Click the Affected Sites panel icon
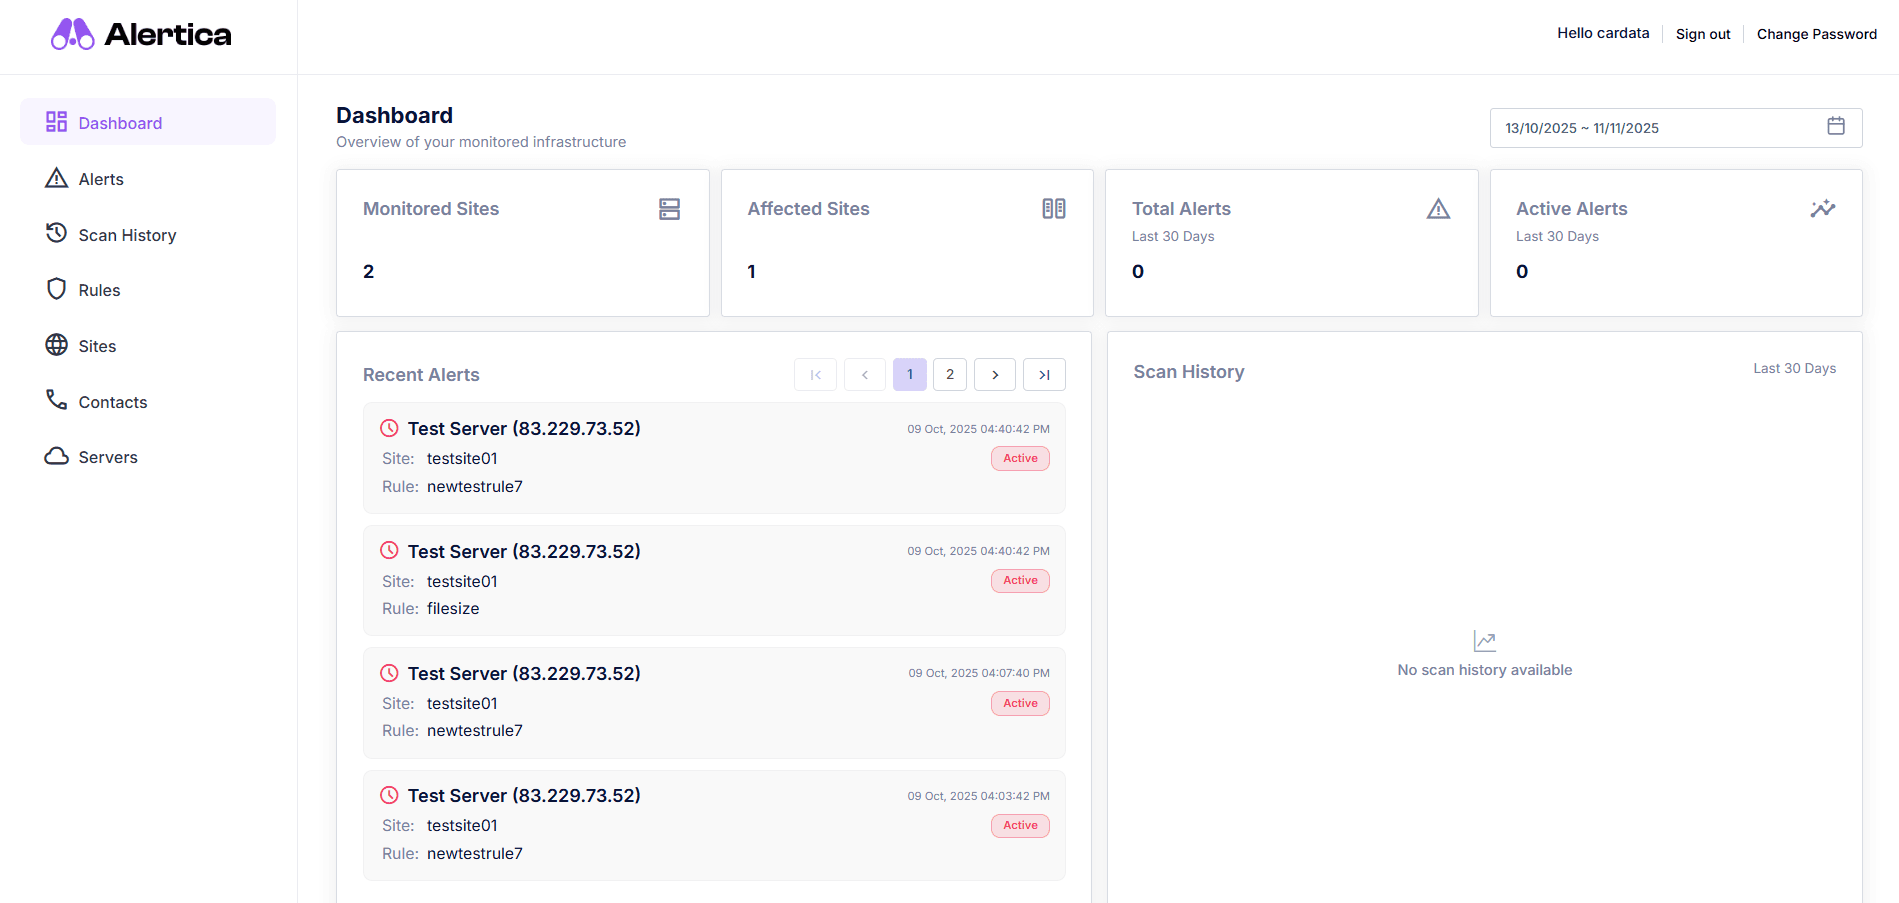Viewport: 1899px width, 903px height. pos(1053,209)
